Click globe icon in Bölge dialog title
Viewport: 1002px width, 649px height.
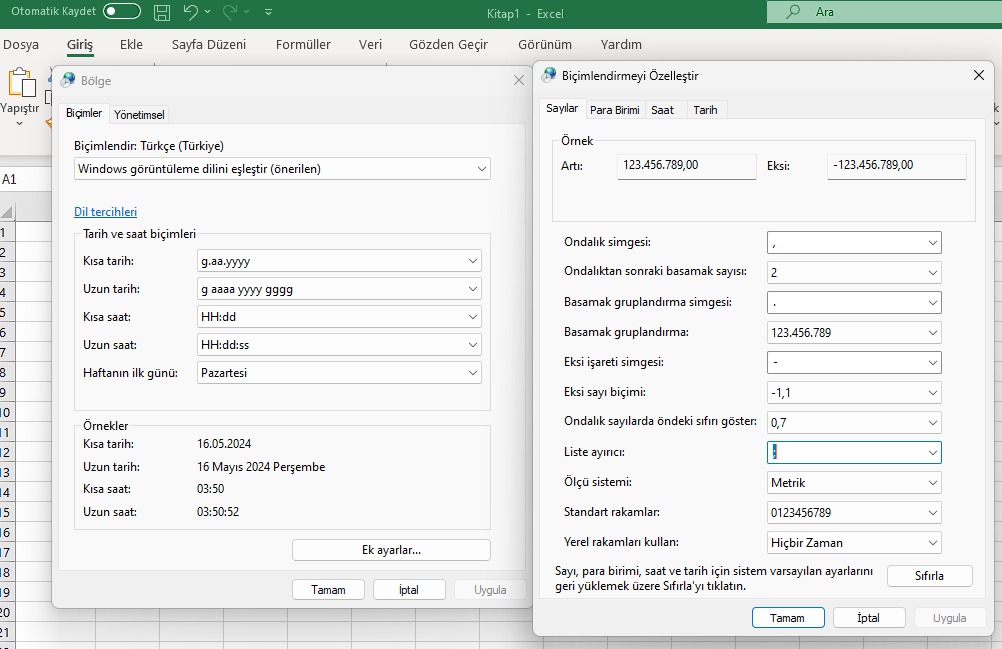pyautogui.click(x=68, y=80)
